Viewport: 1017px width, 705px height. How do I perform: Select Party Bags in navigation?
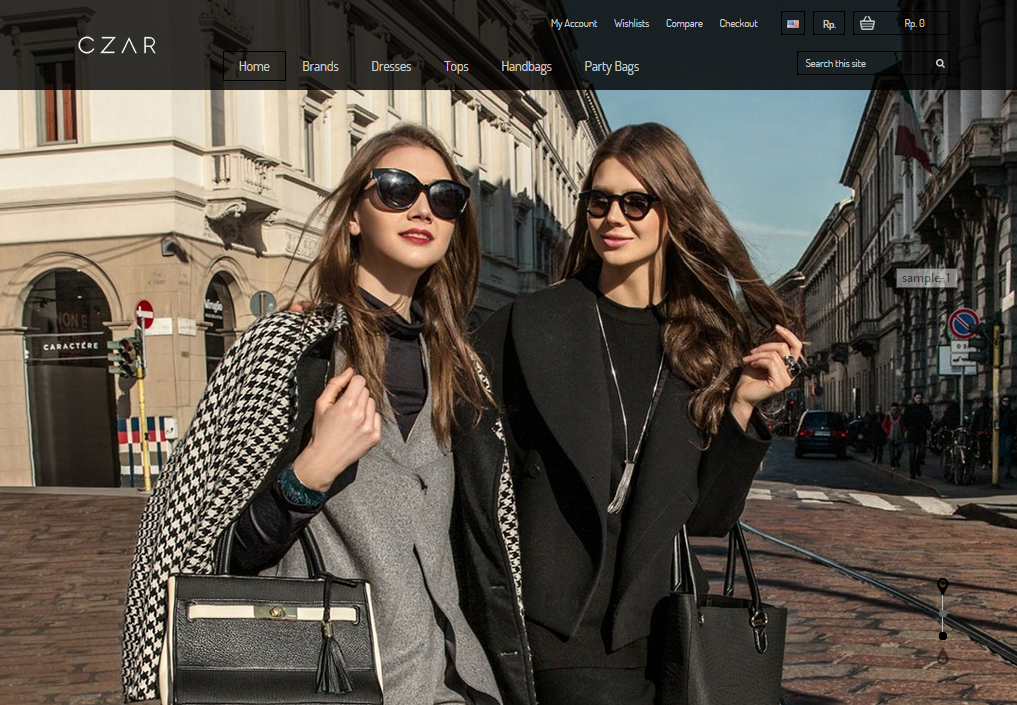pyautogui.click(x=611, y=67)
